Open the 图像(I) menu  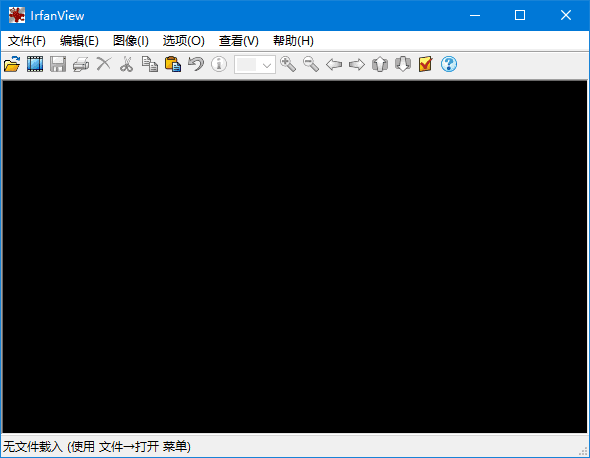[x=131, y=41]
